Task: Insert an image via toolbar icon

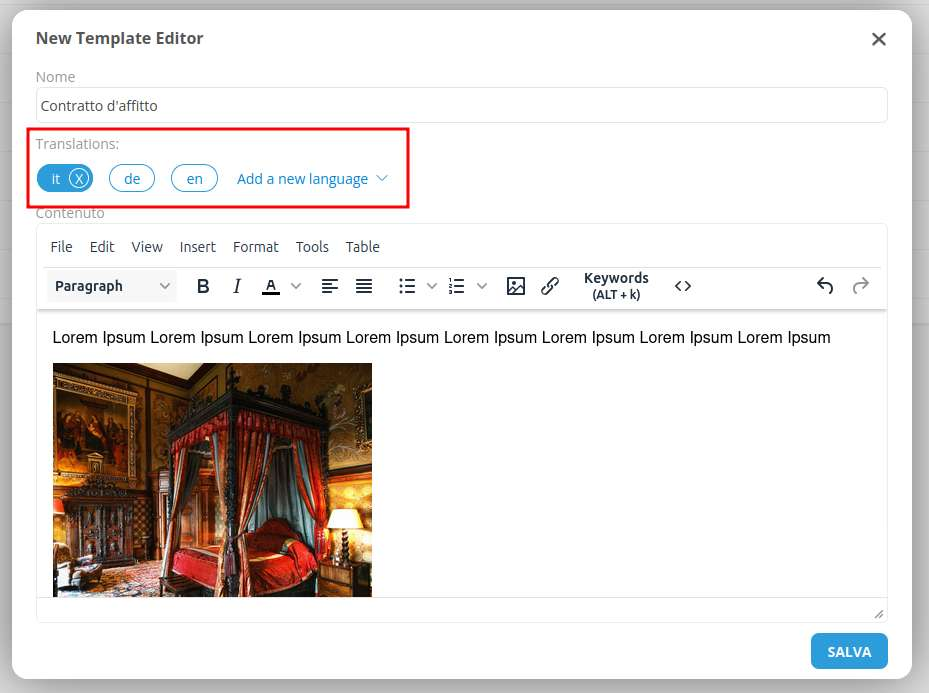Action: [516, 286]
